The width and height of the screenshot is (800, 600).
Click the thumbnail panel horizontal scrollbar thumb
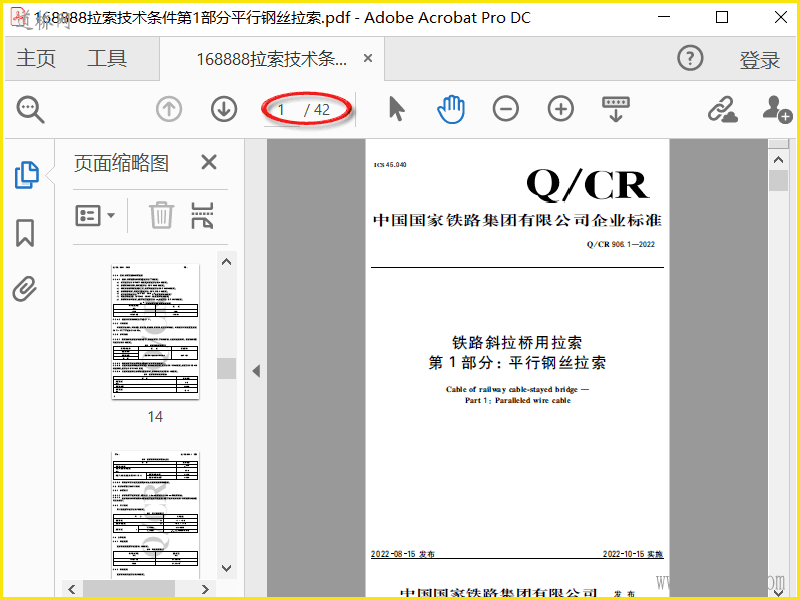[129, 589]
